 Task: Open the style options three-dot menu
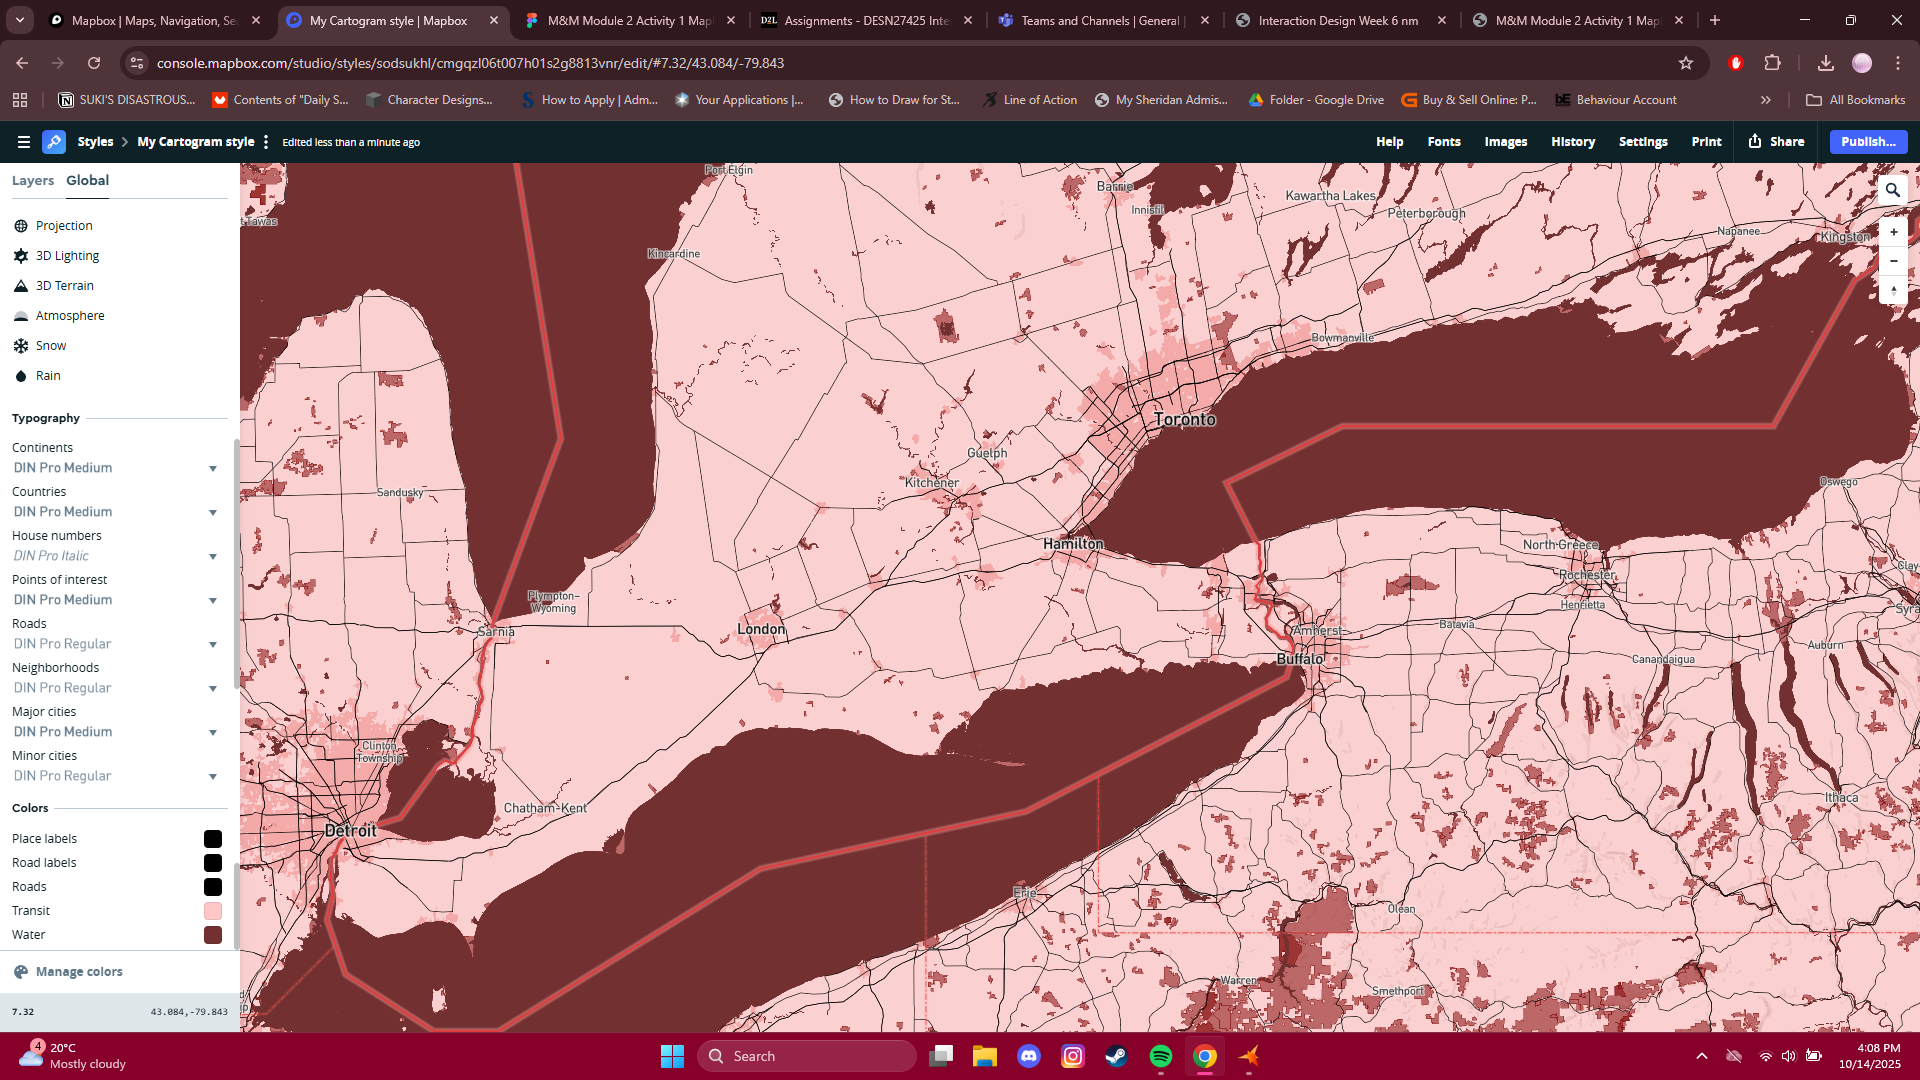(266, 142)
